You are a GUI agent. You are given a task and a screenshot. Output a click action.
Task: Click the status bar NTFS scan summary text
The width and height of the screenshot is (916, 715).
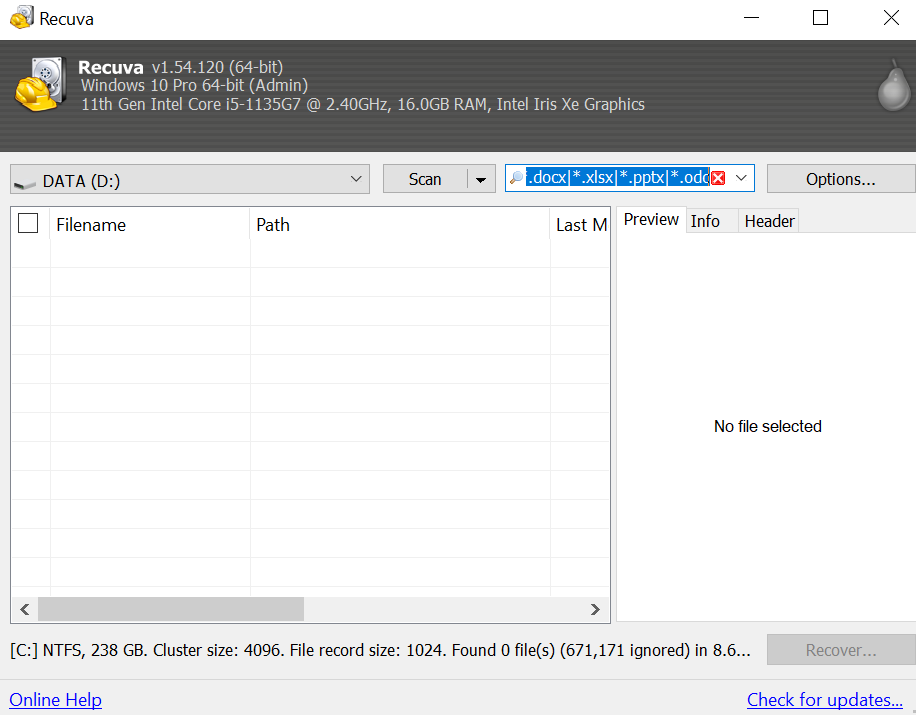380,650
